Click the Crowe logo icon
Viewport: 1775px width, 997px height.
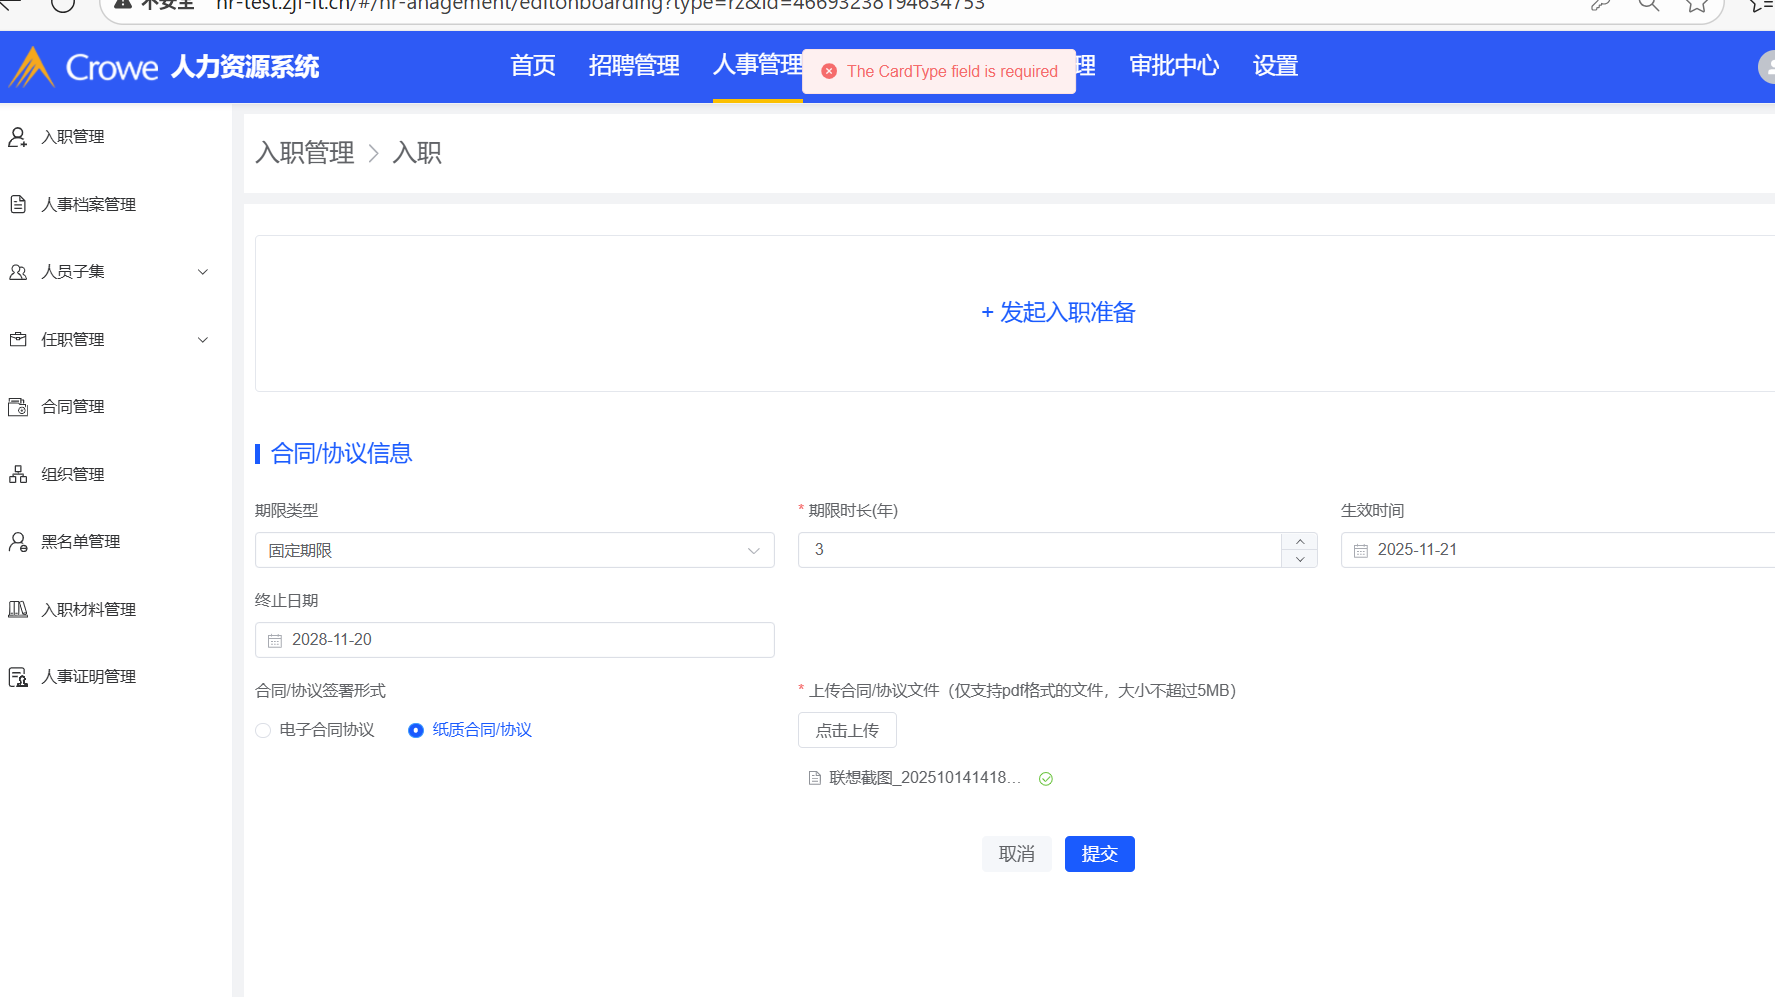click(32, 67)
